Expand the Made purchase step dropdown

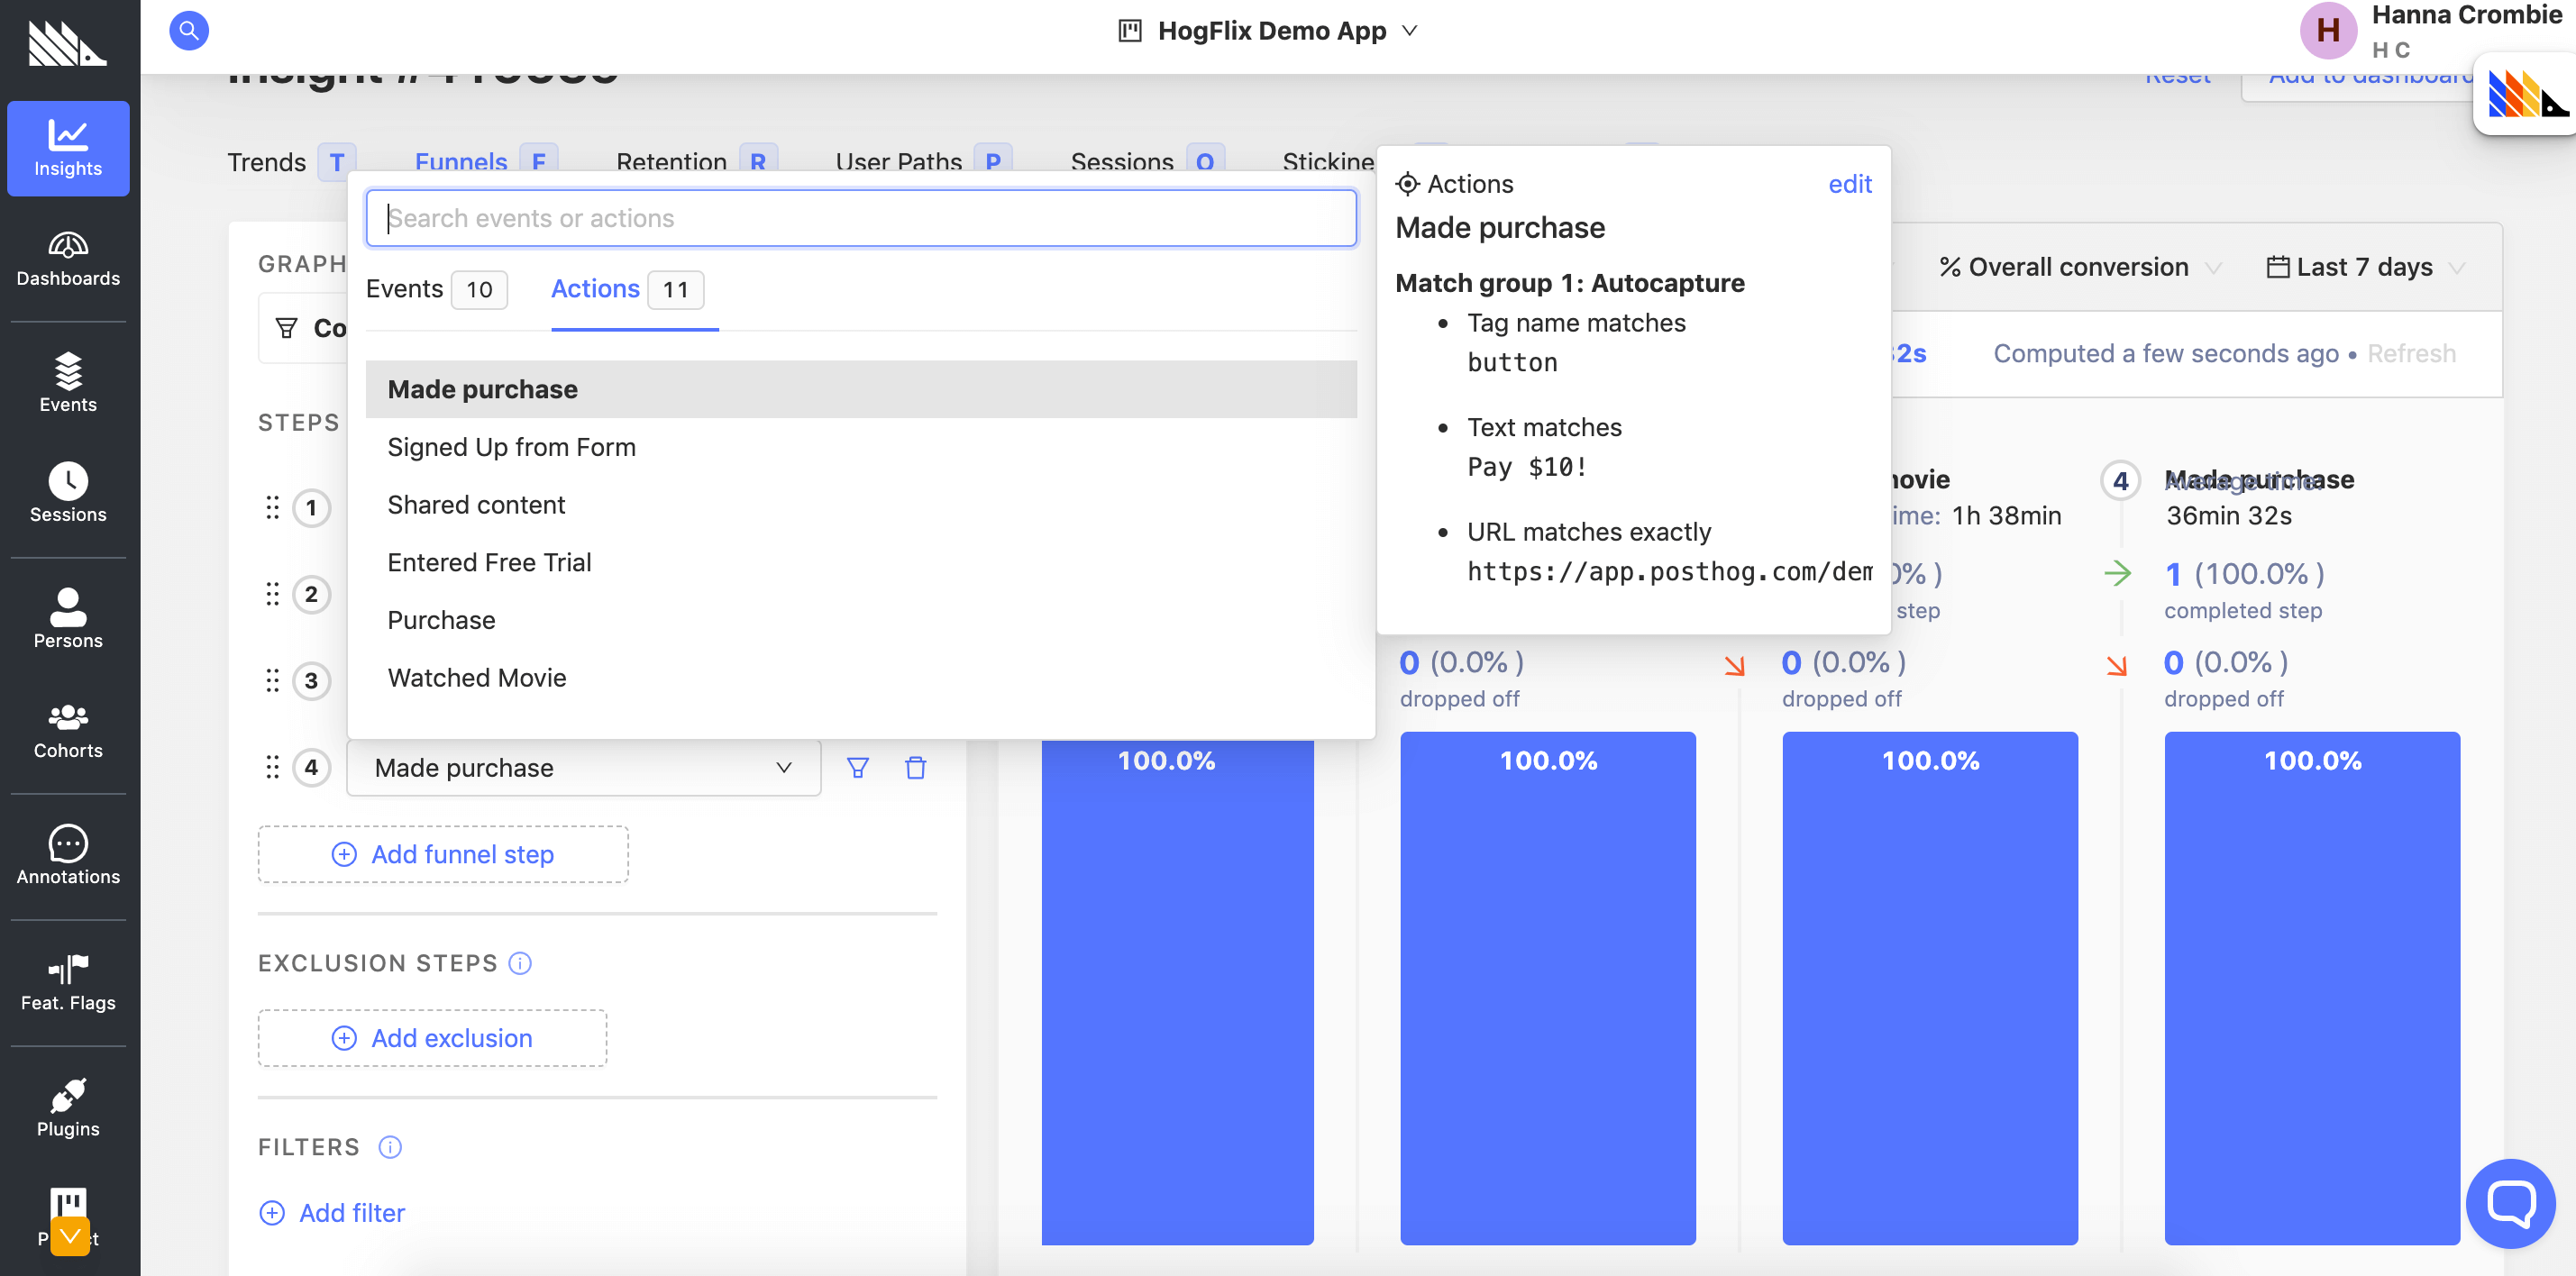[x=583, y=768]
